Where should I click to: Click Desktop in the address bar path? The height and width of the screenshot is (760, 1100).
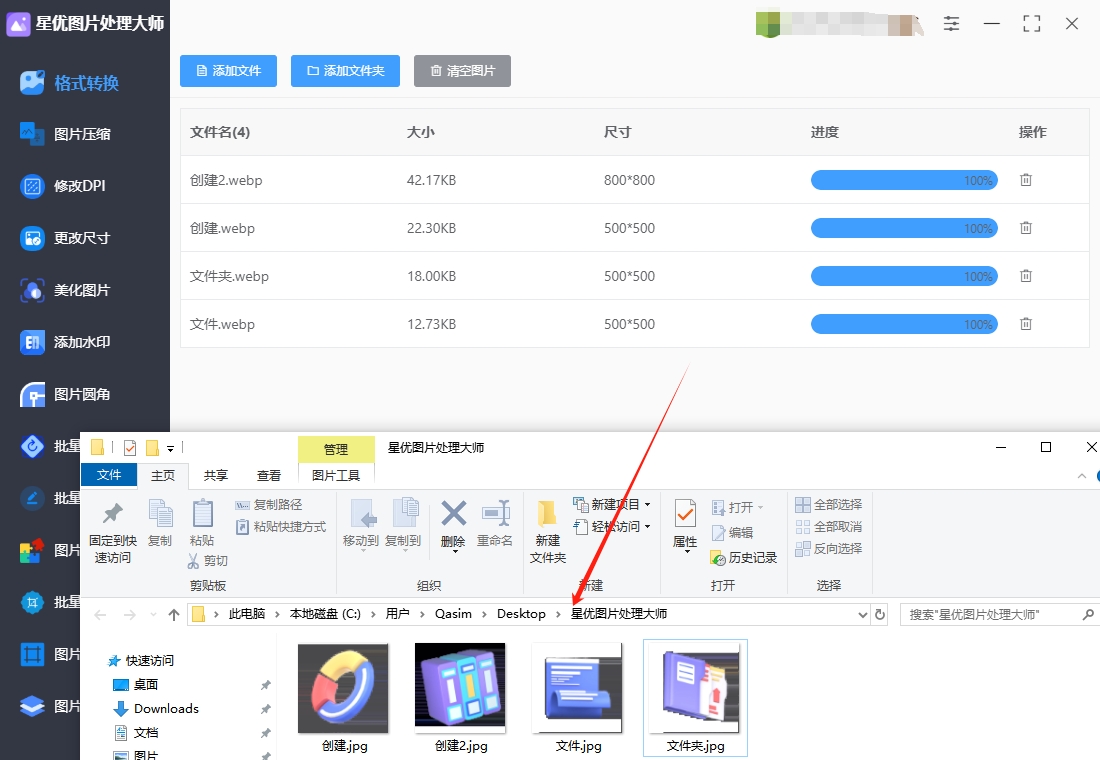[x=521, y=614]
